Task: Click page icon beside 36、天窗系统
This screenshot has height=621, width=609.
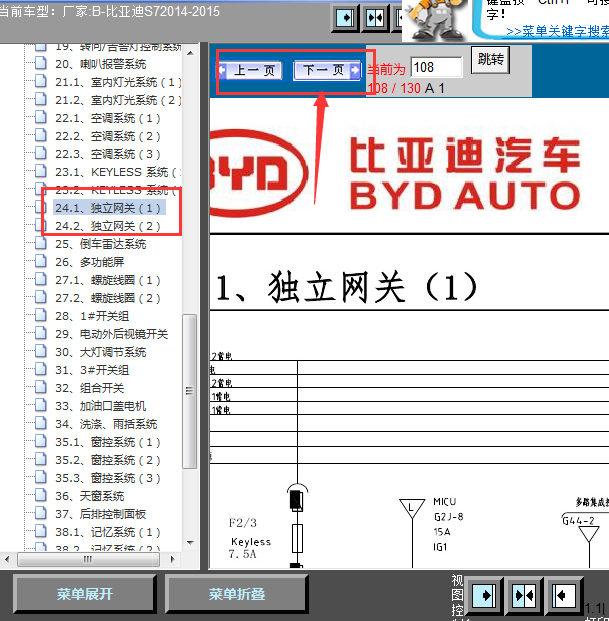Action: click(x=40, y=495)
